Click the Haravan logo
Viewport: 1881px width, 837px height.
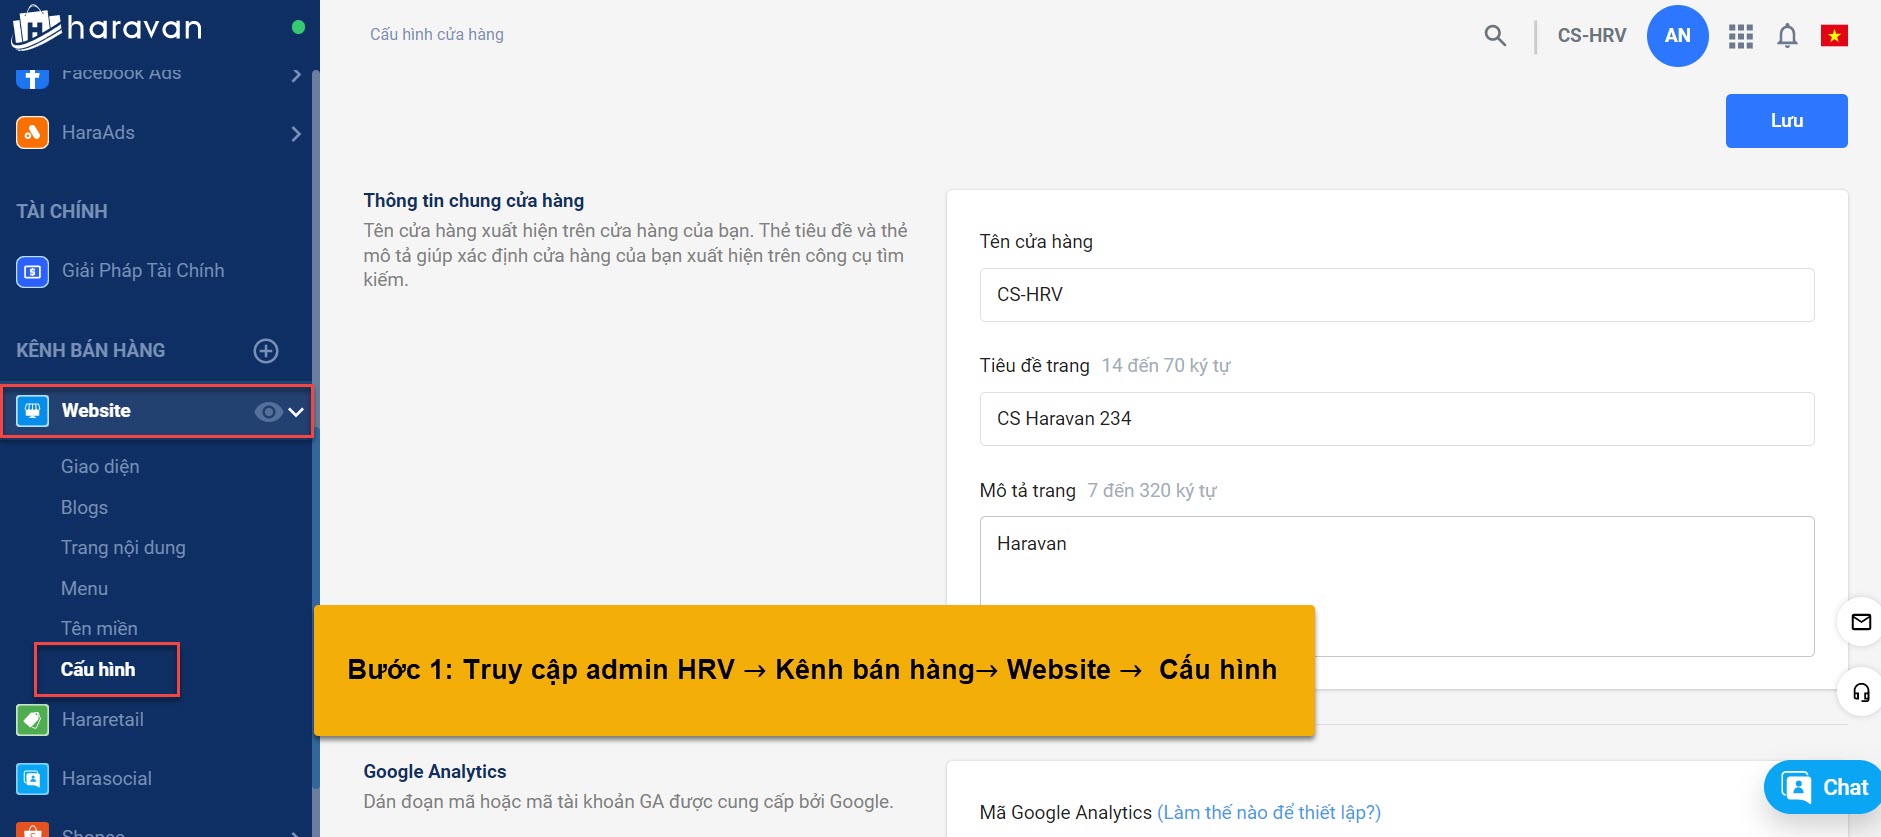coord(107,28)
